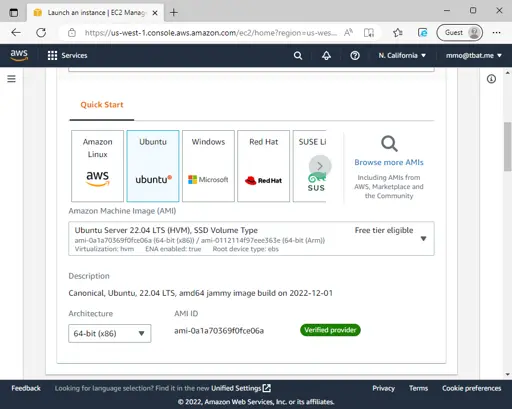512x409 pixels.
Task: Click the immersive reader icon
Action: click(x=369, y=33)
